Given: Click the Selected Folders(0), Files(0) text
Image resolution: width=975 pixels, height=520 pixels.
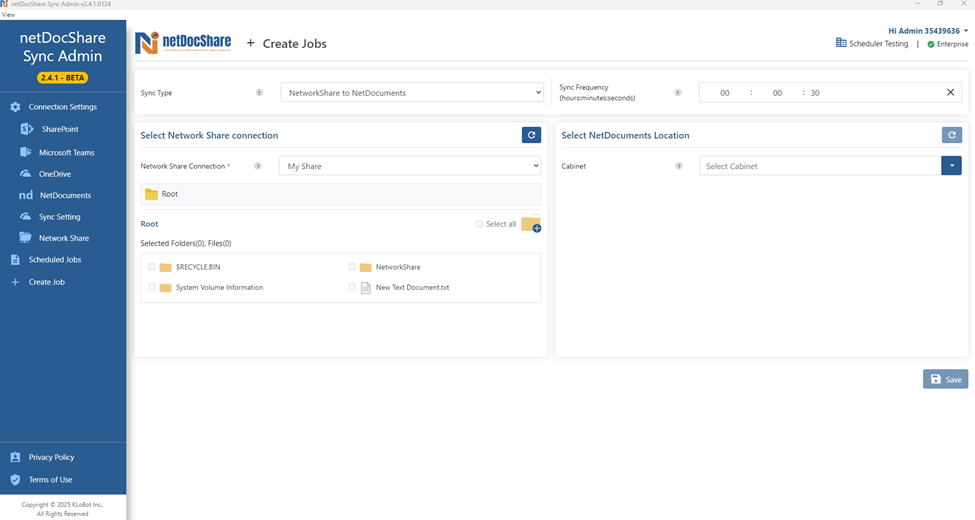Looking at the screenshot, I should click(186, 243).
